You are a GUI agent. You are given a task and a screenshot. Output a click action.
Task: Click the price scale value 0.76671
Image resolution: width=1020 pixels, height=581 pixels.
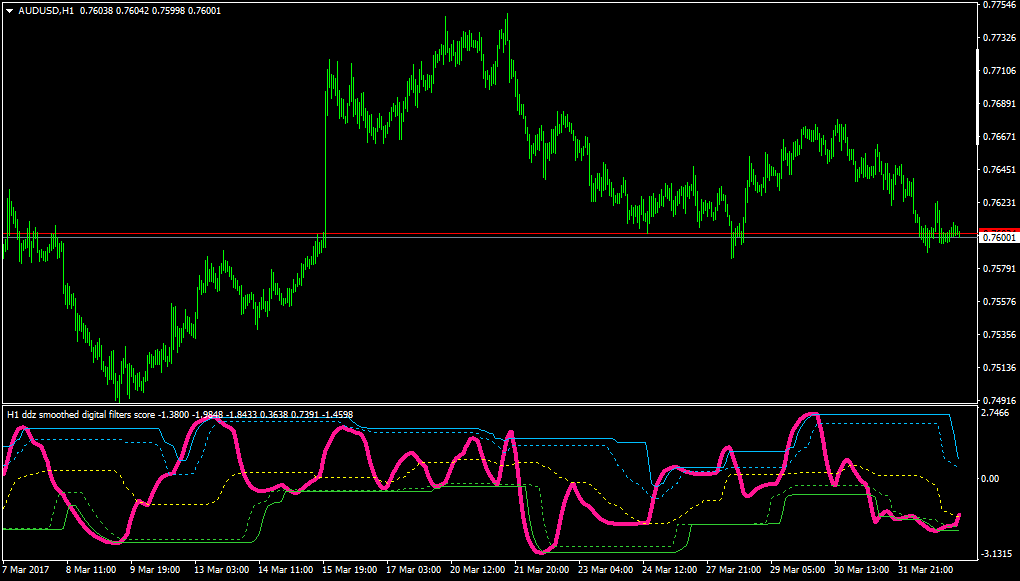pyautogui.click(x=999, y=137)
